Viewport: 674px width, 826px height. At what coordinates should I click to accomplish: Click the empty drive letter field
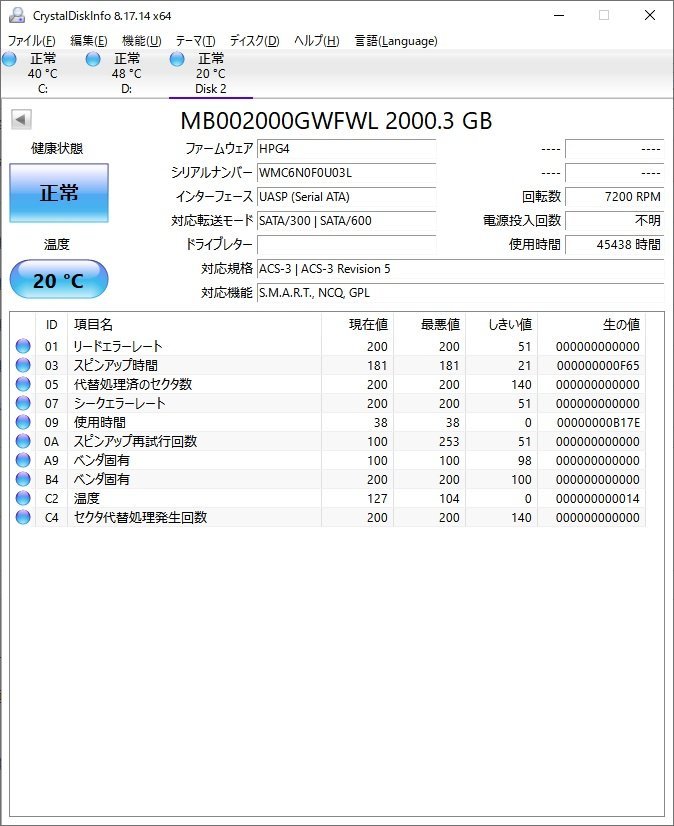click(346, 244)
